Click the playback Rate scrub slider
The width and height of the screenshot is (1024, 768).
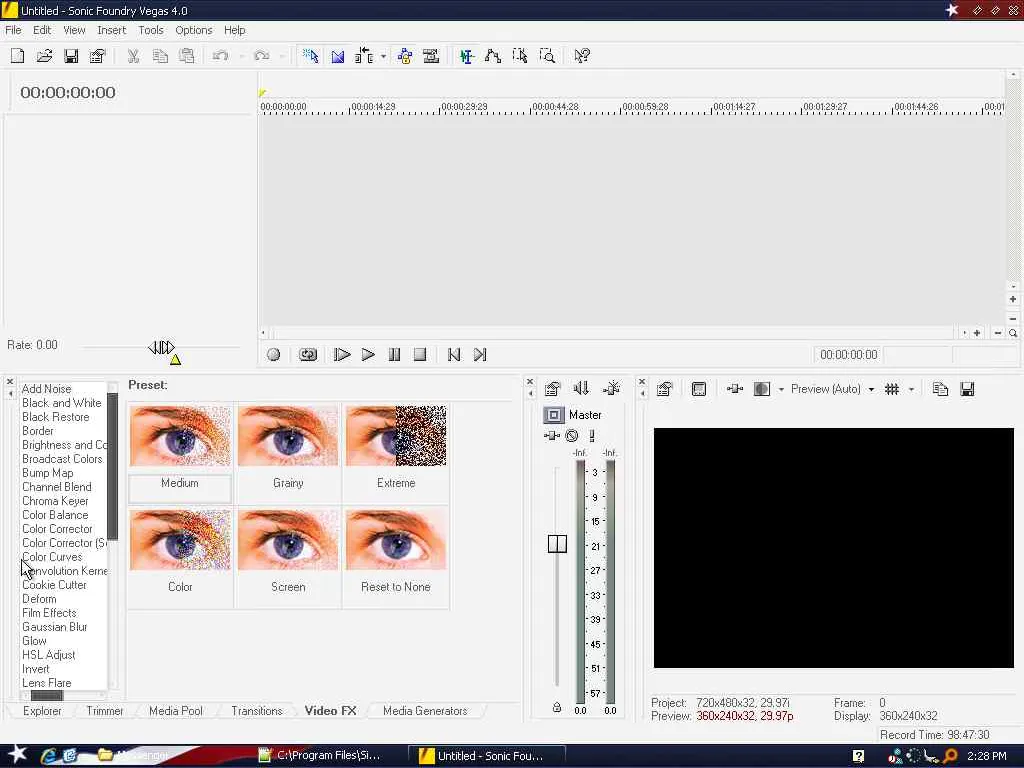(x=161, y=347)
